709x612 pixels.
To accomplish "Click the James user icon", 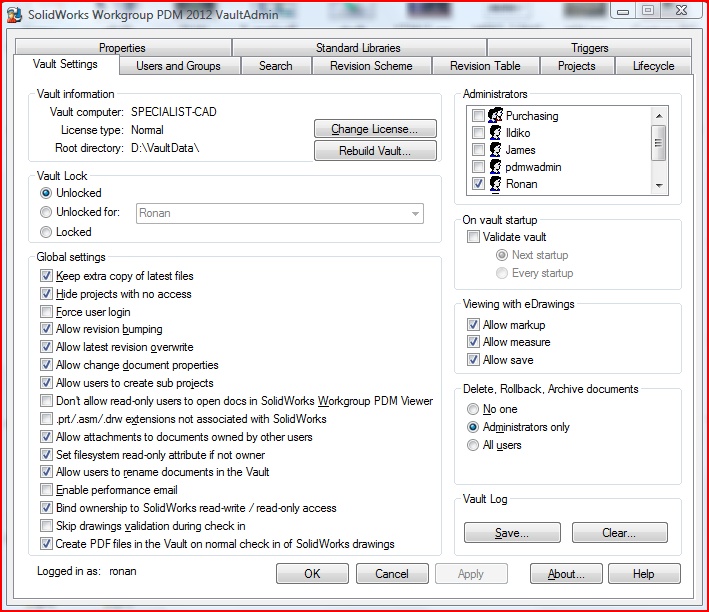I will coord(495,150).
